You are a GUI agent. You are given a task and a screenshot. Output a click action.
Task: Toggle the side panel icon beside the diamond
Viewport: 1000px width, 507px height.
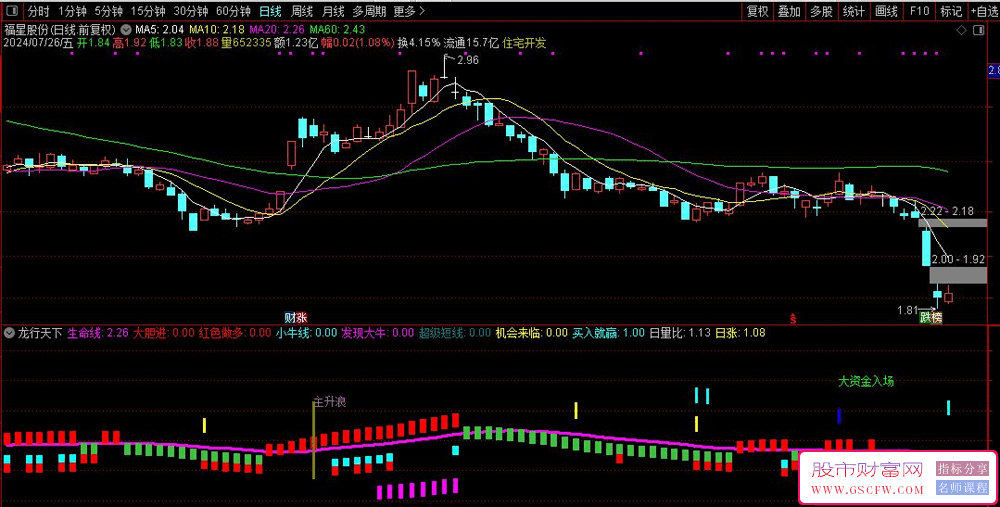978,32
